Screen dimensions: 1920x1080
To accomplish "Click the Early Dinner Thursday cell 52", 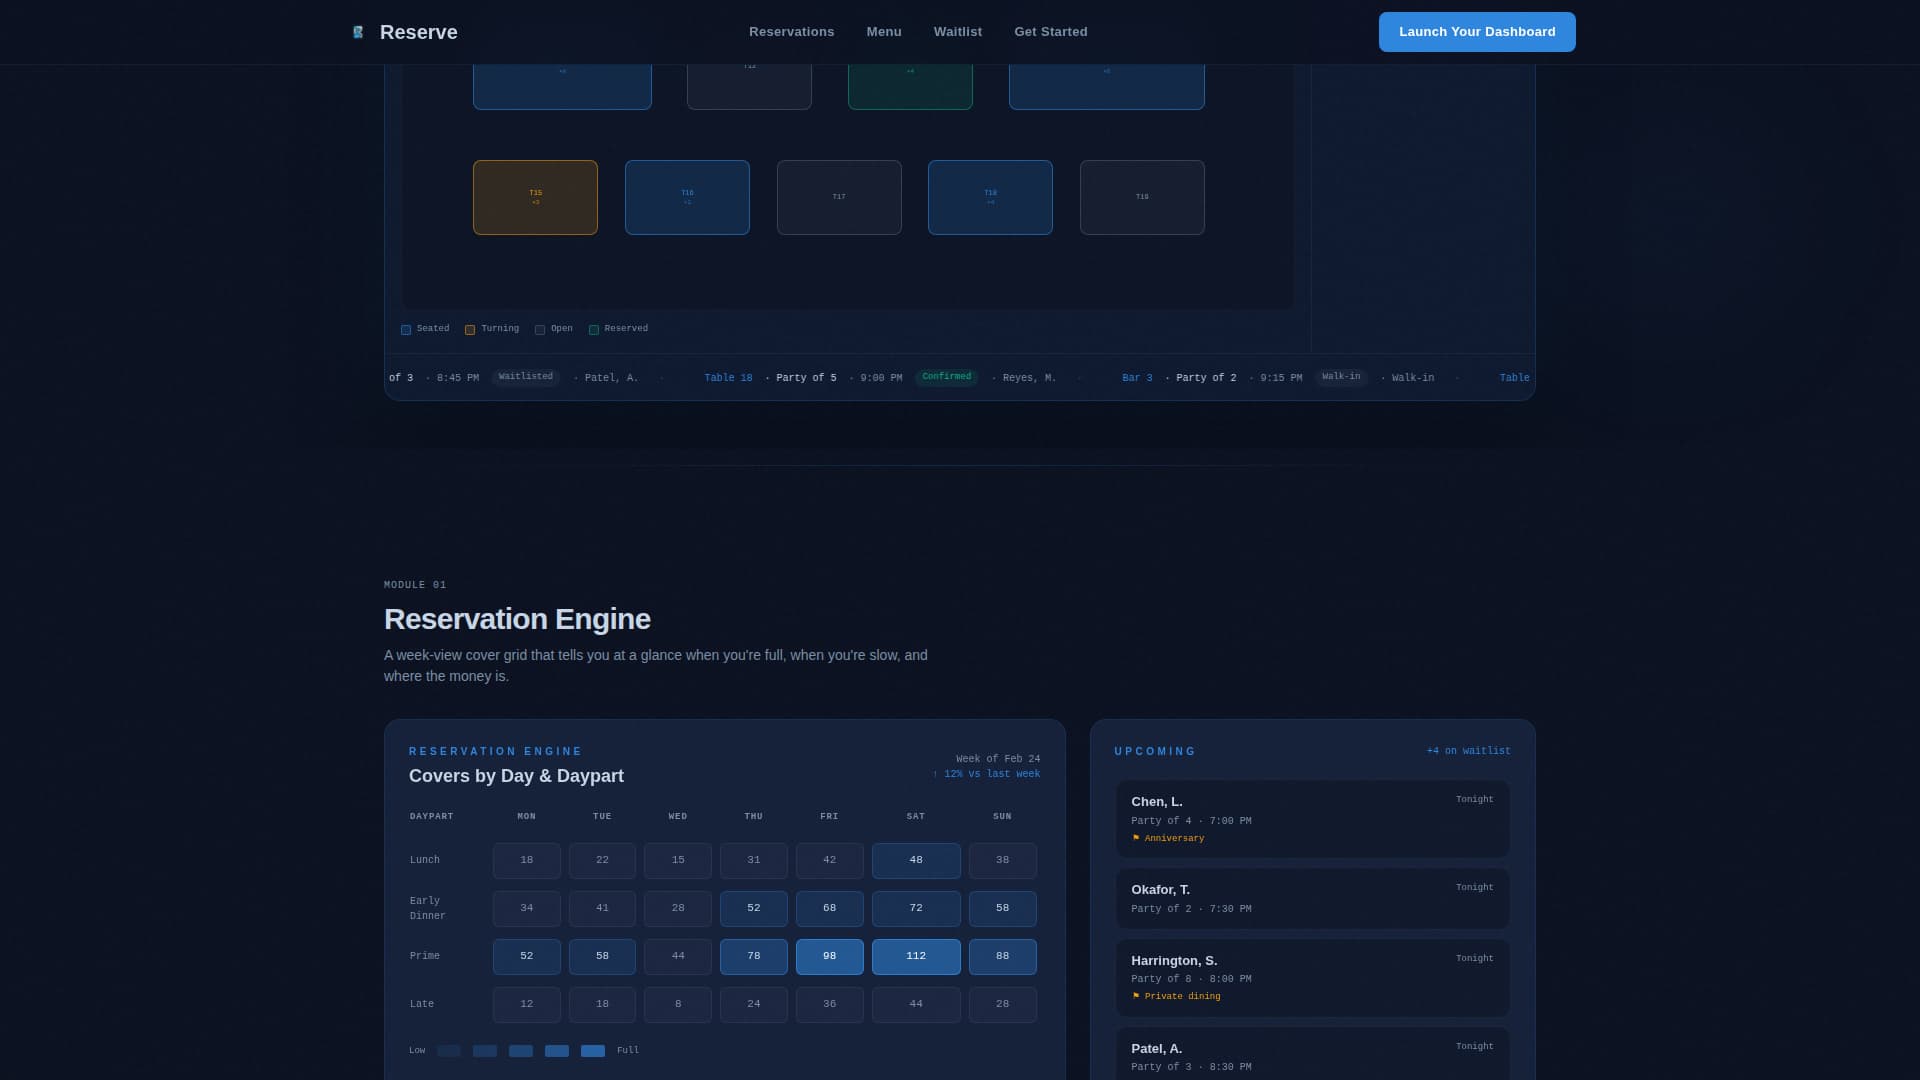I will 754,909.
